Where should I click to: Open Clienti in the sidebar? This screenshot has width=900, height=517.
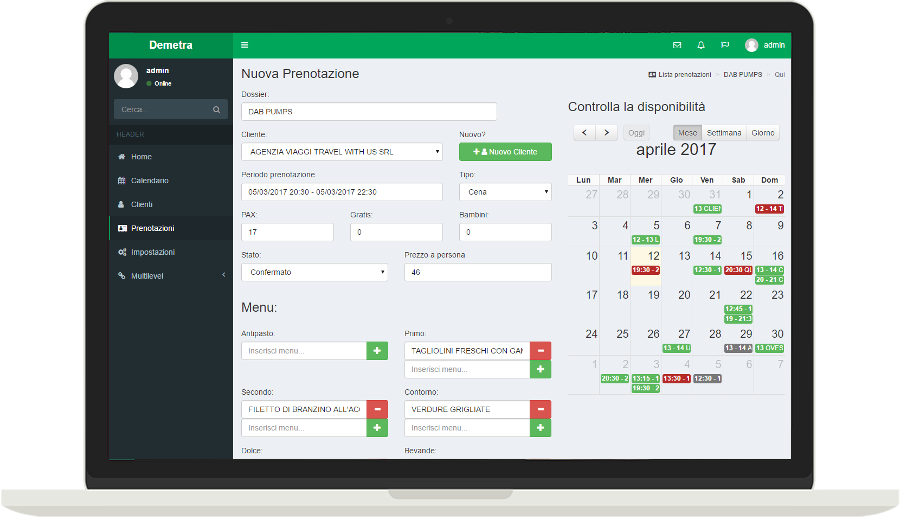pyautogui.click(x=142, y=205)
